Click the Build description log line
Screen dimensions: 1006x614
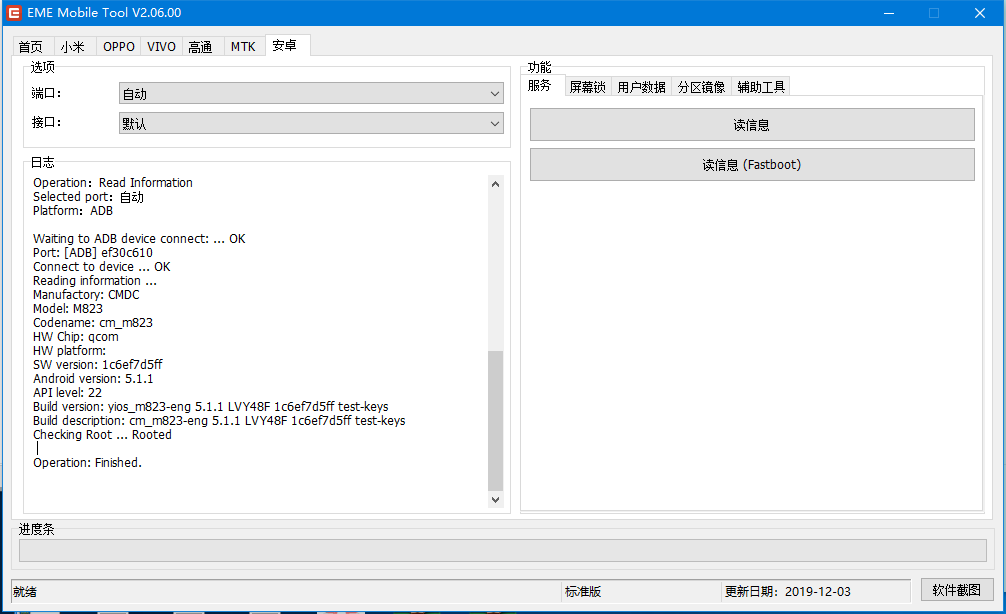pyautogui.click(x=219, y=421)
